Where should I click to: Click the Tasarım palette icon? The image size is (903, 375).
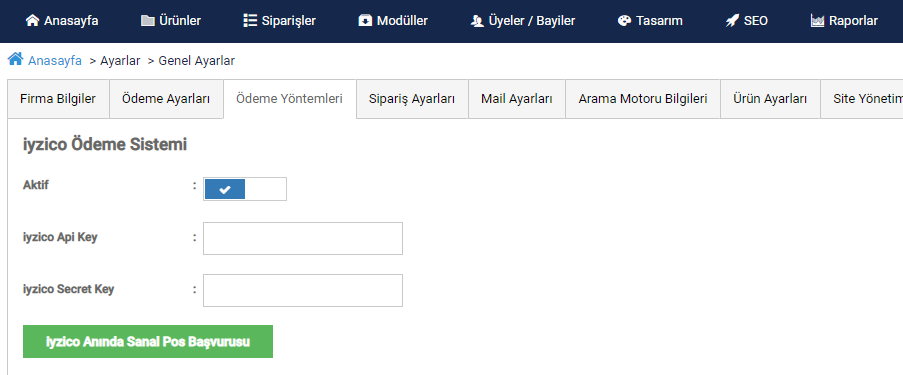pyautogui.click(x=624, y=21)
